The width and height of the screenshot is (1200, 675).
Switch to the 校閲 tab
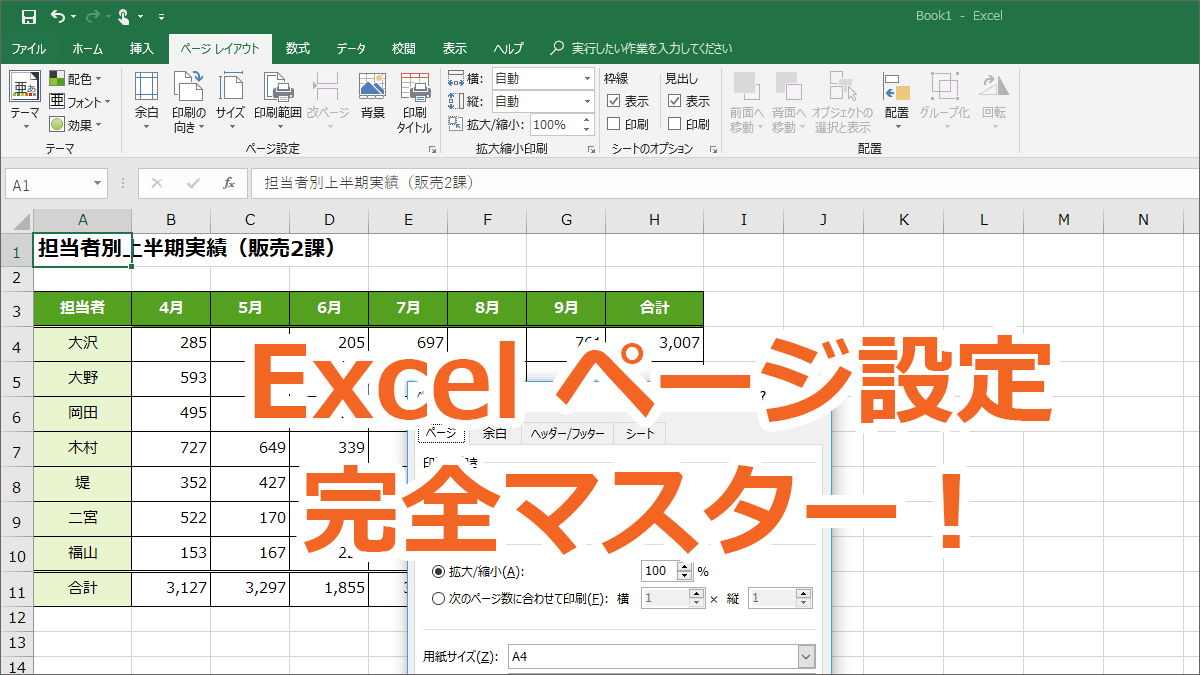pyautogui.click(x=403, y=48)
